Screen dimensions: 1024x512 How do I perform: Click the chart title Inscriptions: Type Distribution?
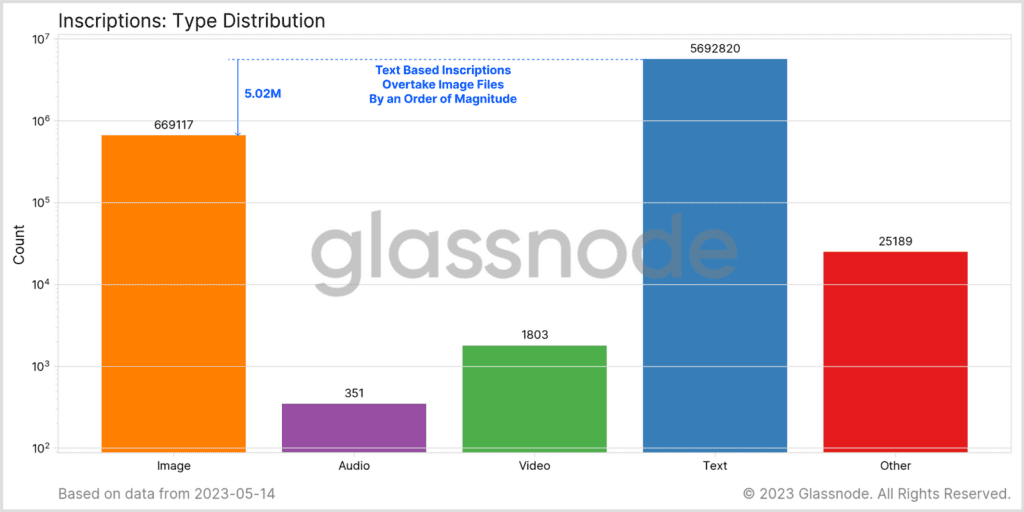[191, 20]
